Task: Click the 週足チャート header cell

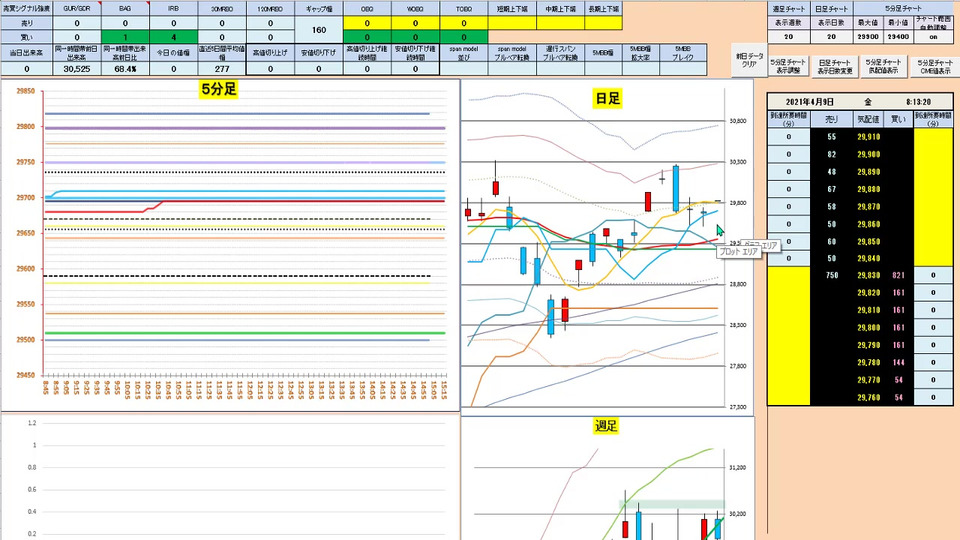Action: click(x=789, y=9)
